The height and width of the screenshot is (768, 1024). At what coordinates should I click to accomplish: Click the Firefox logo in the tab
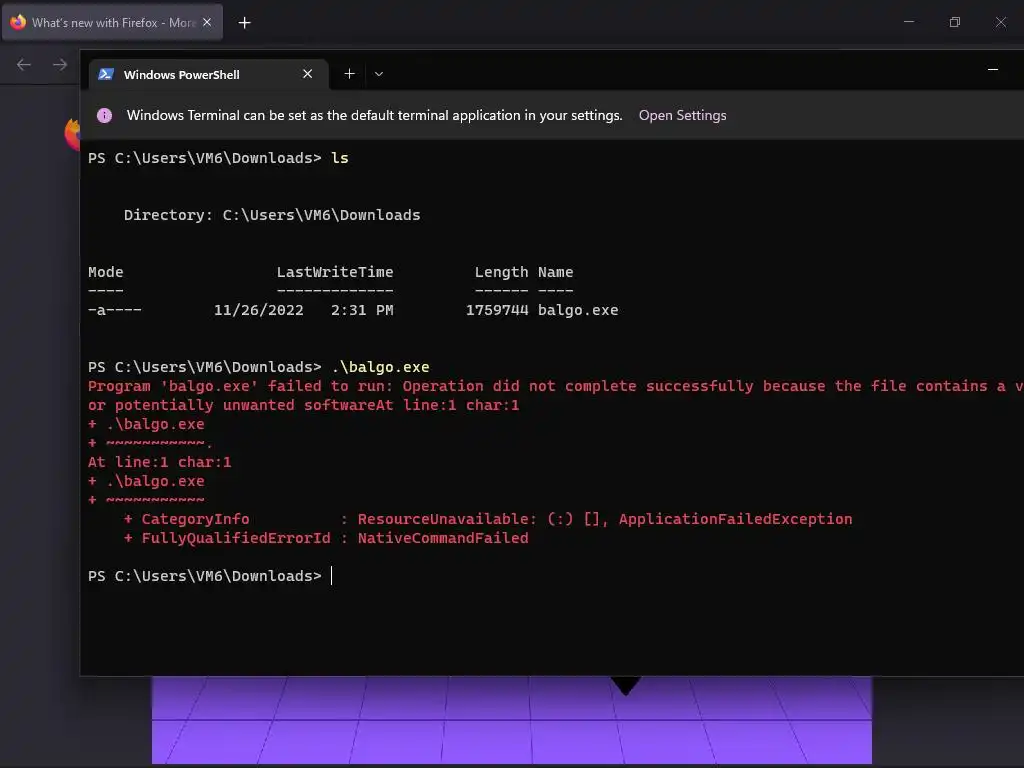pos(18,22)
